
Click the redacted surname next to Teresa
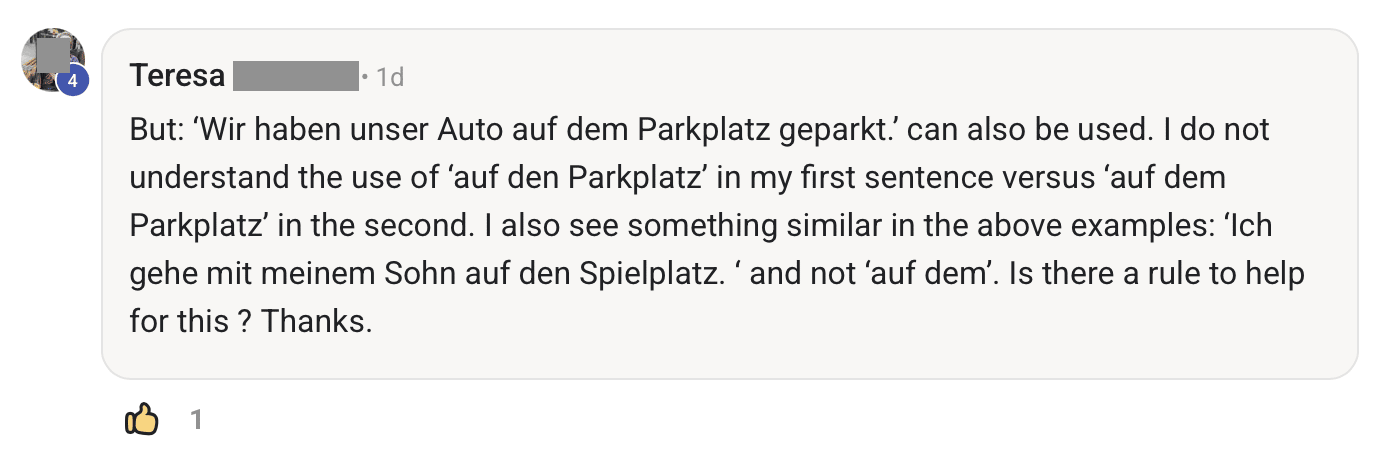point(295,76)
